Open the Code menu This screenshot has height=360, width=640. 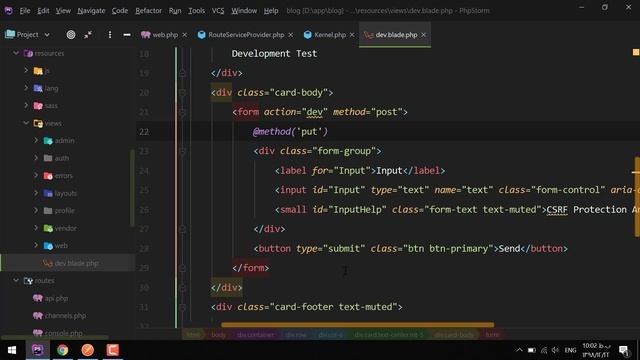click(x=120, y=11)
